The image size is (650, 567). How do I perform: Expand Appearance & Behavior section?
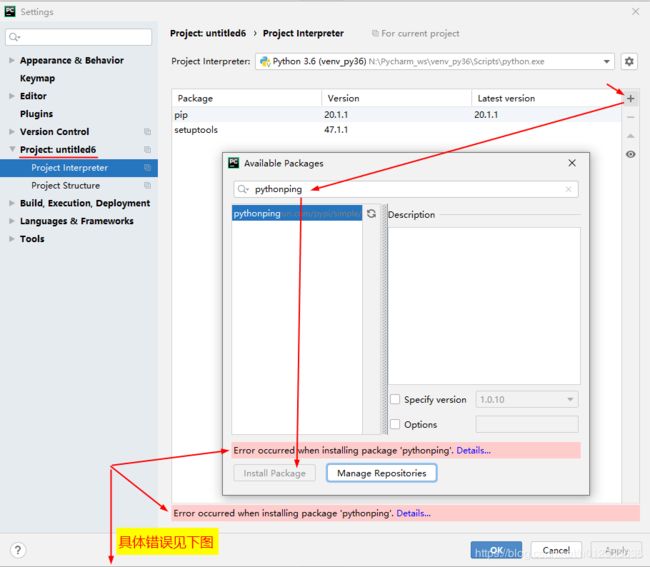[12, 61]
